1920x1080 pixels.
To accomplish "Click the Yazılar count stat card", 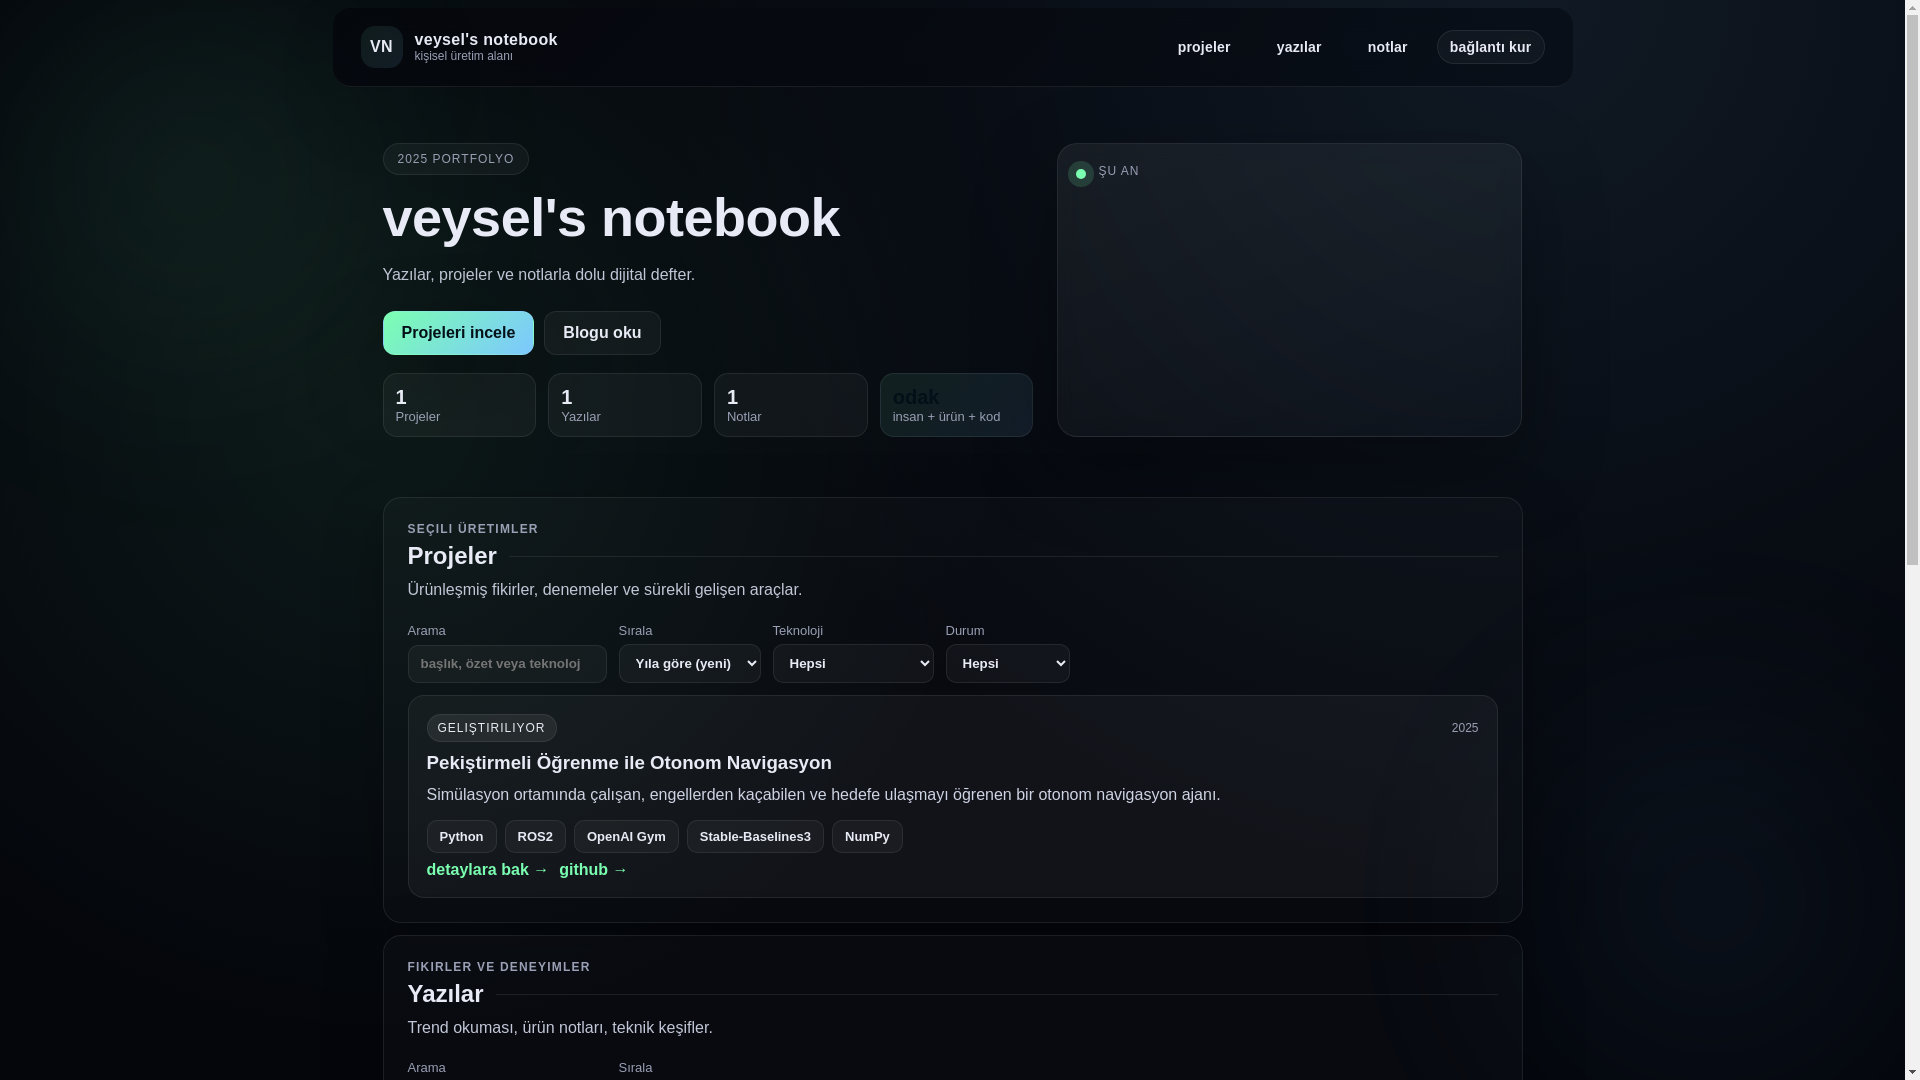I will (625, 405).
